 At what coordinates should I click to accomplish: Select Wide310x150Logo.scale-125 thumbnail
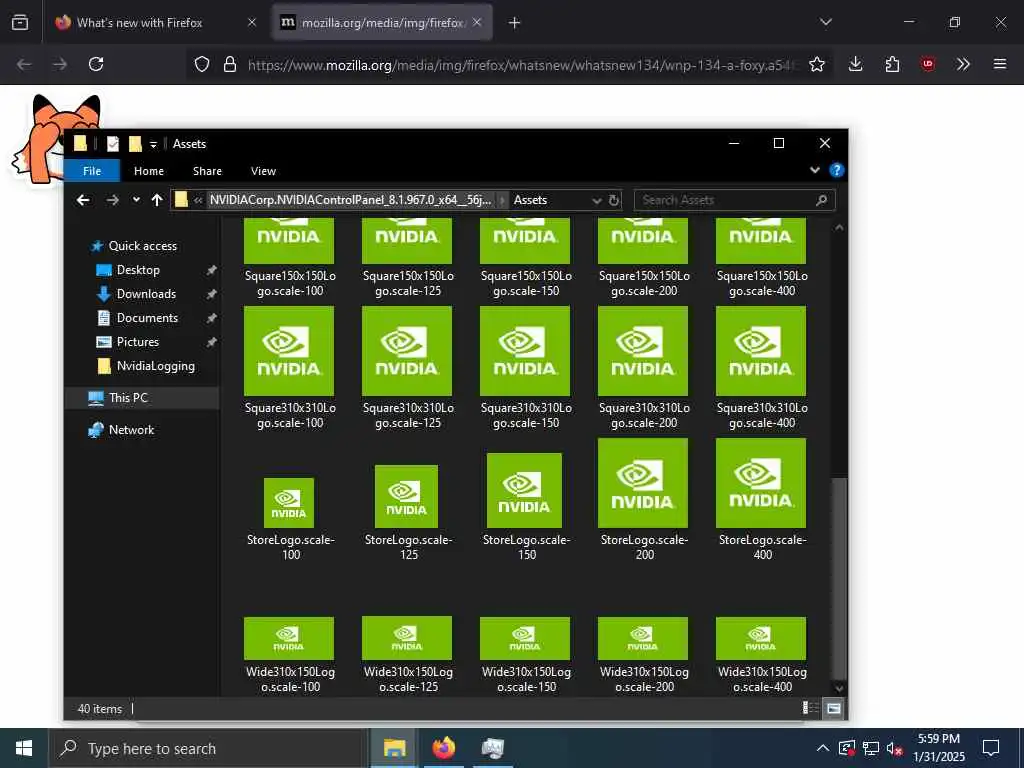(x=407, y=638)
